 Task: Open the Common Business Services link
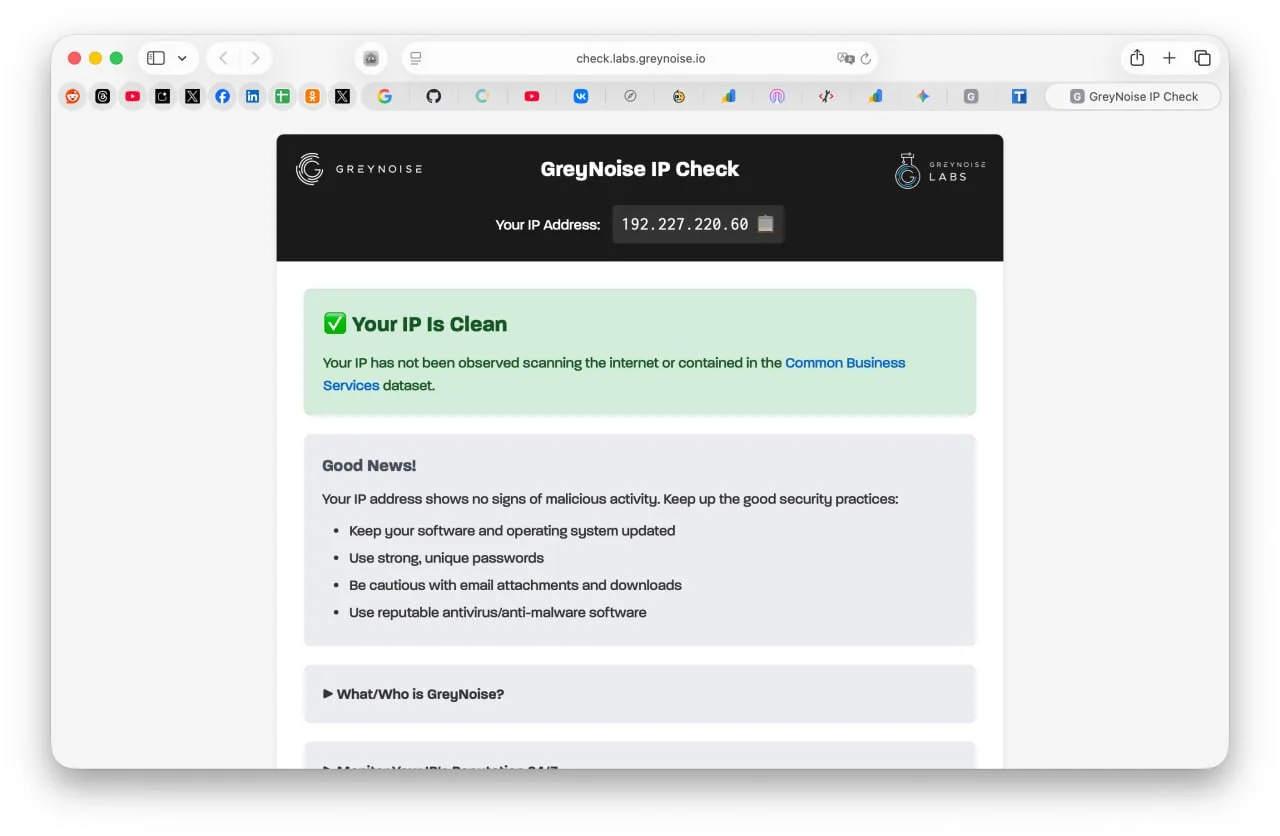point(845,363)
